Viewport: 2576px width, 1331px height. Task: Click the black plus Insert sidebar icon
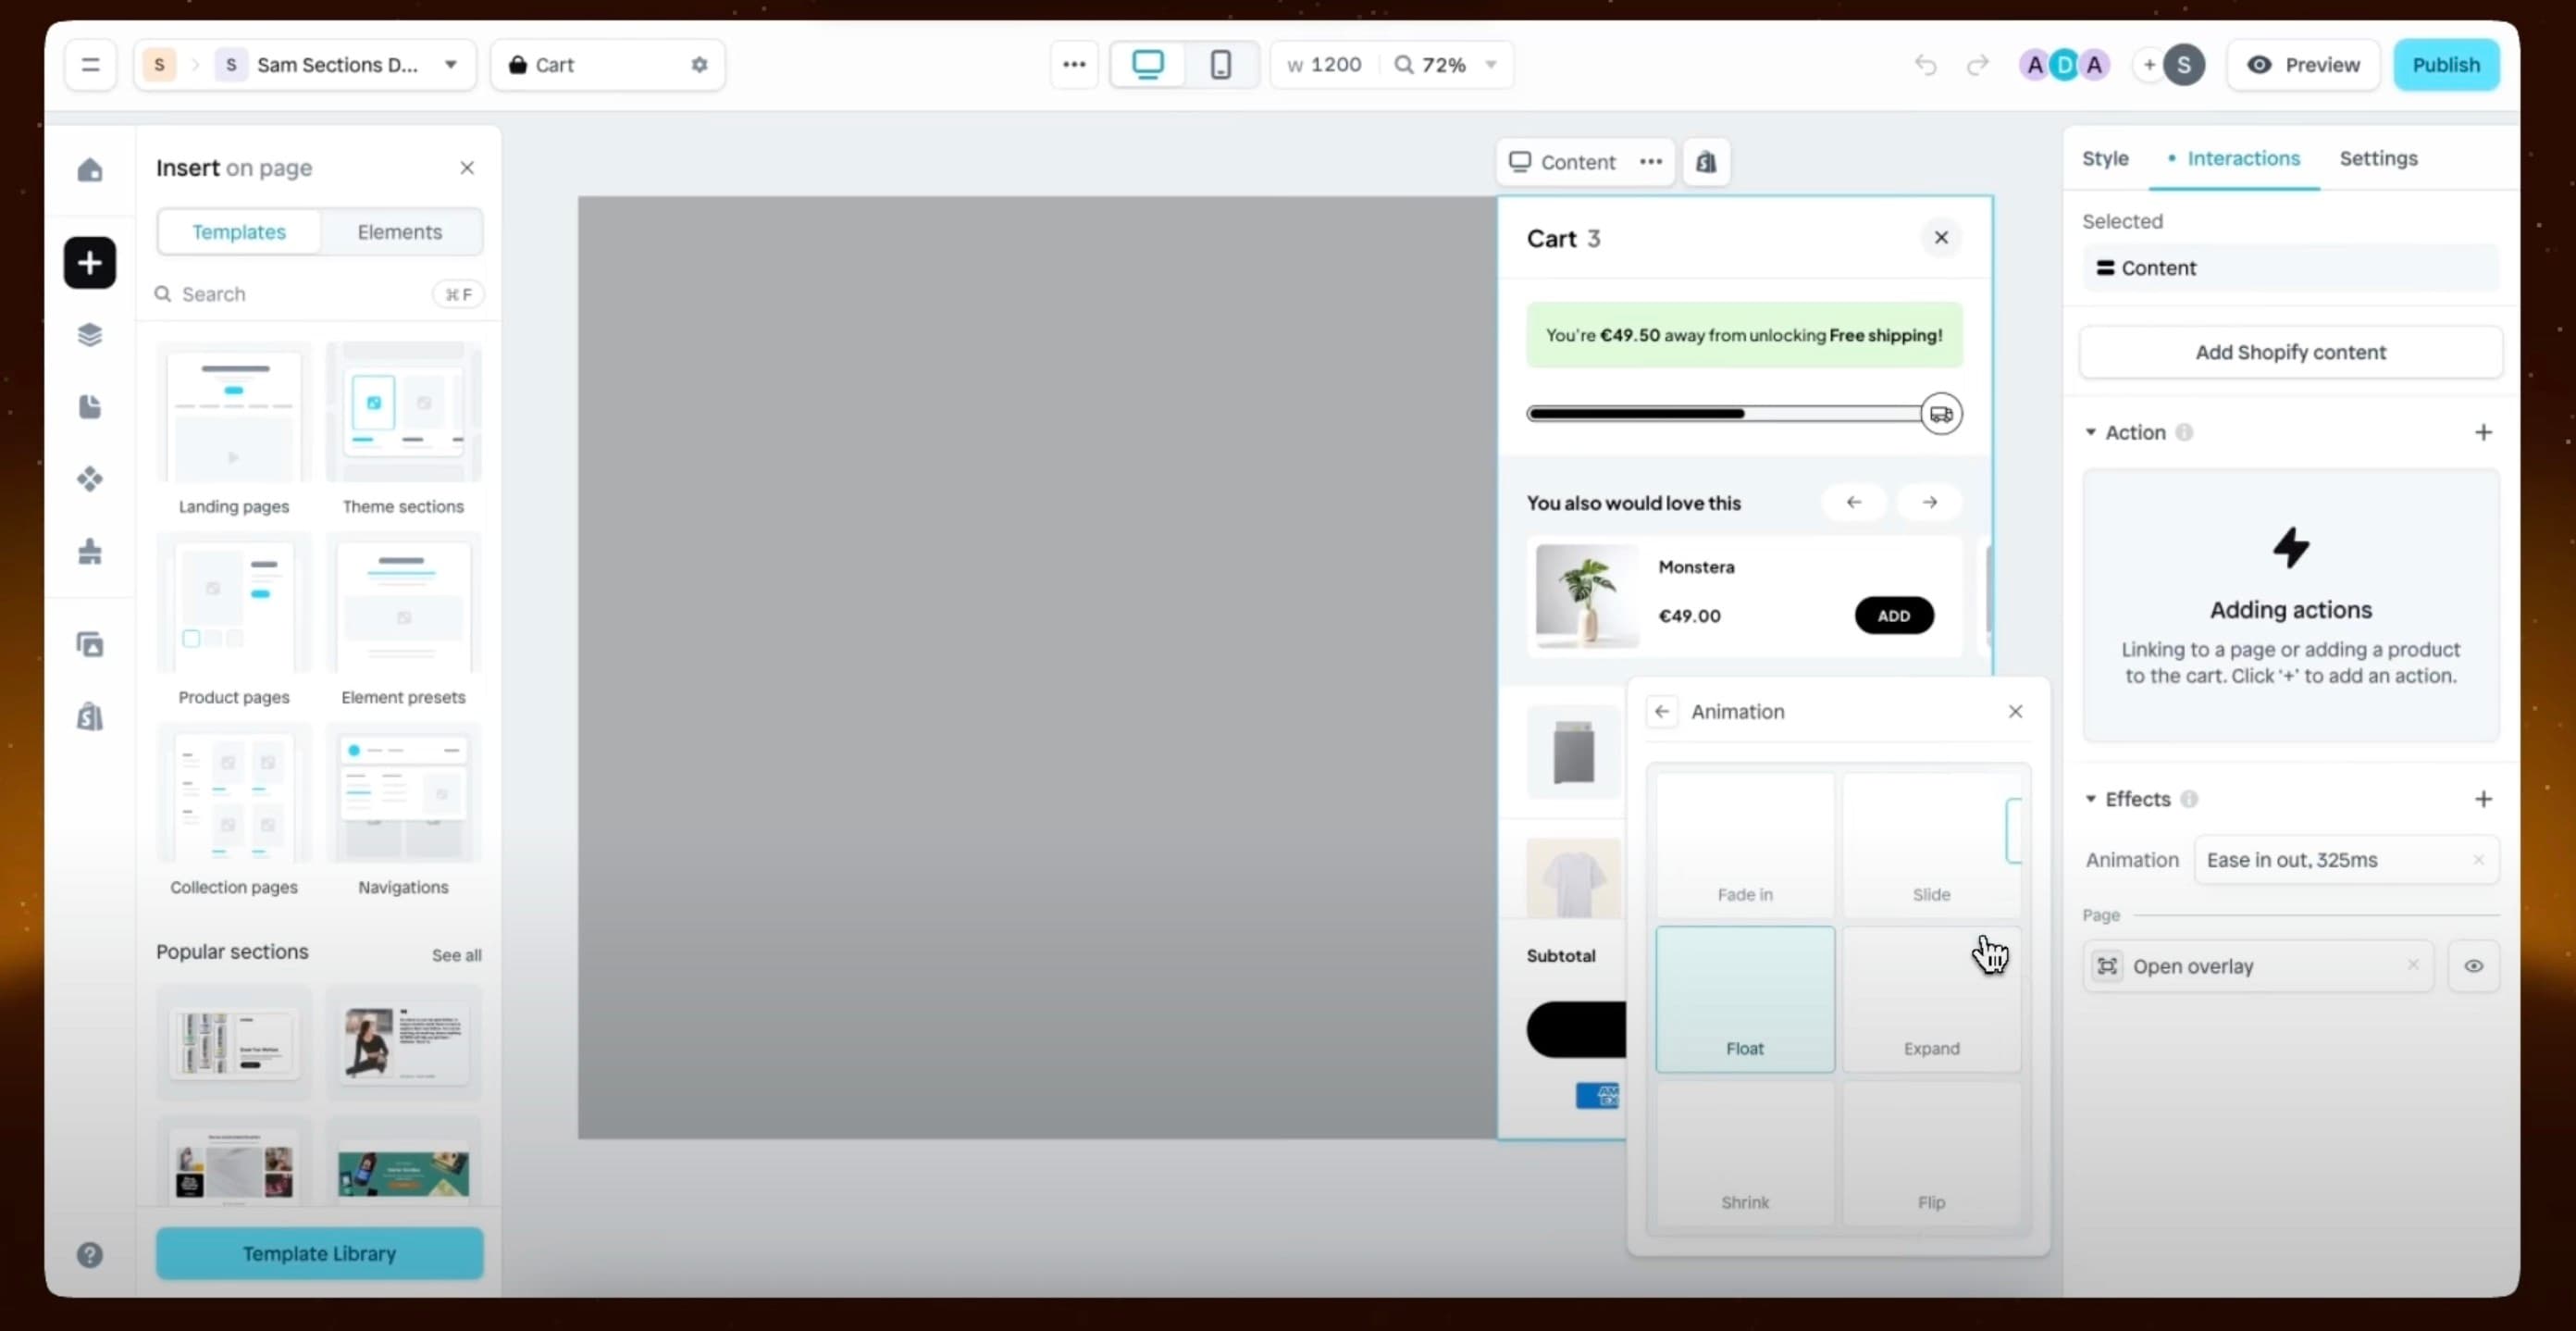point(90,263)
